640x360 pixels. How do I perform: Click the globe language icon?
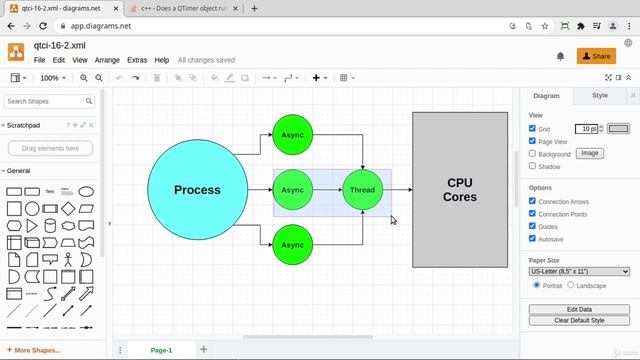click(x=628, y=43)
